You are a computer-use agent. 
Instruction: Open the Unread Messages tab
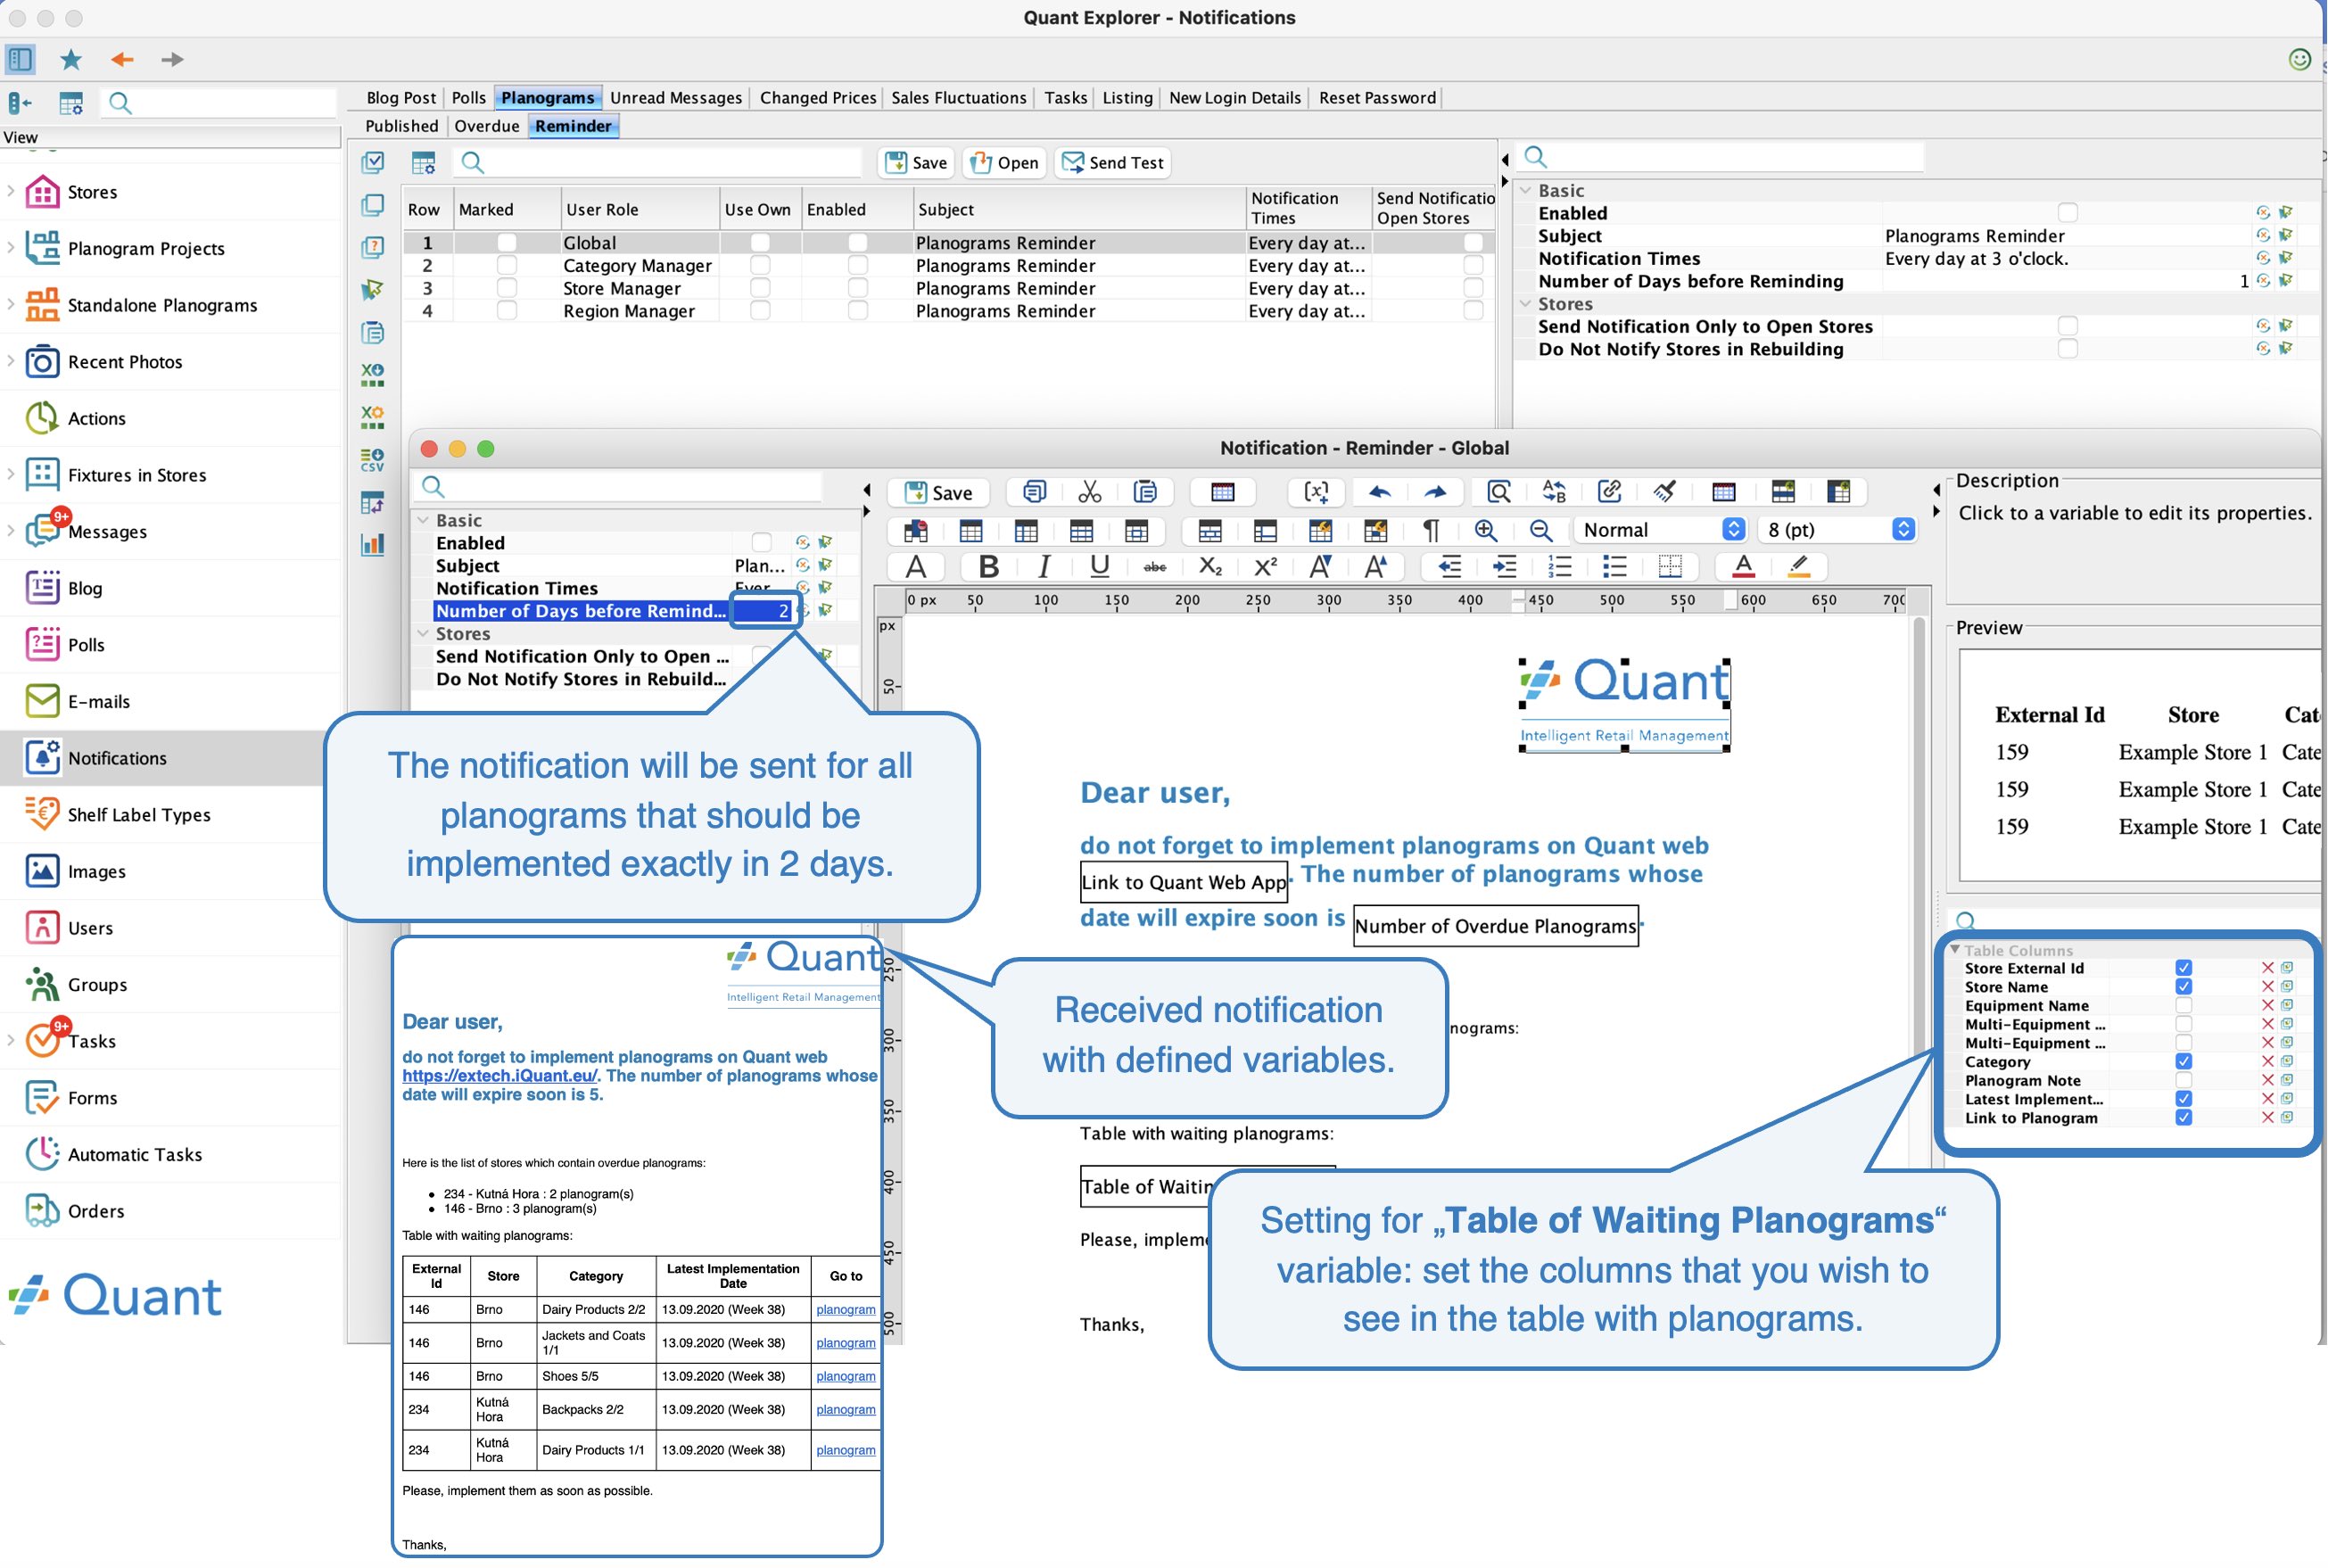pyautogui.click(x=676, y=97)
